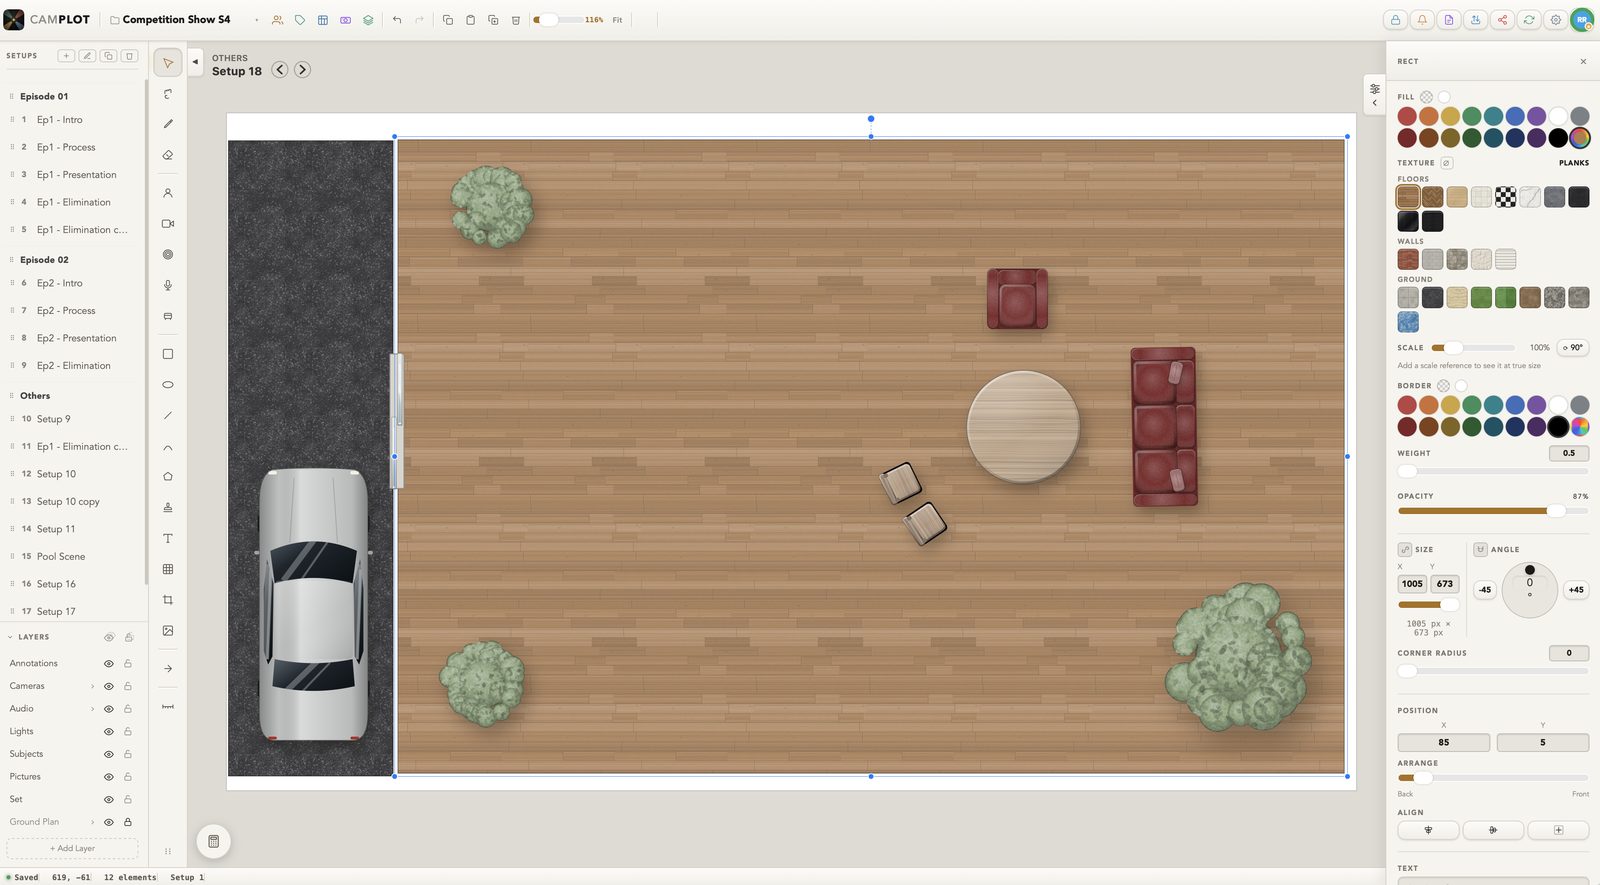
Task: Select the rectangle shape tool
Action: tap(168, 354)
